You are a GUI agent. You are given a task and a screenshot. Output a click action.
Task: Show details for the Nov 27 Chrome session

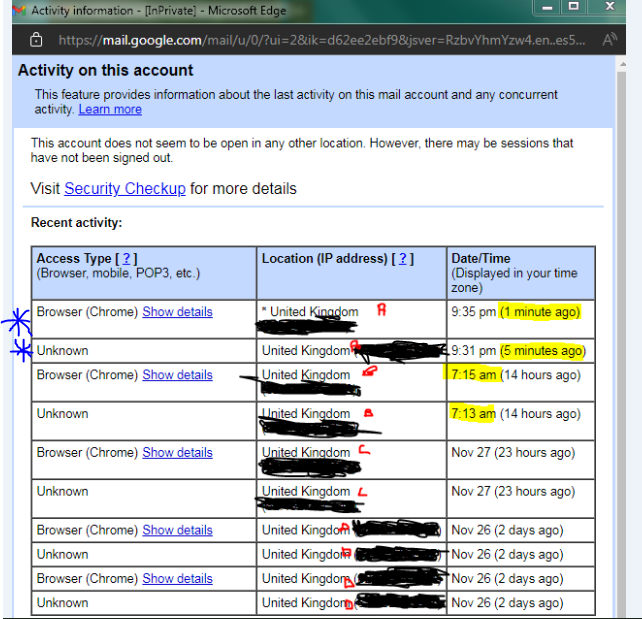click(177, 452)
